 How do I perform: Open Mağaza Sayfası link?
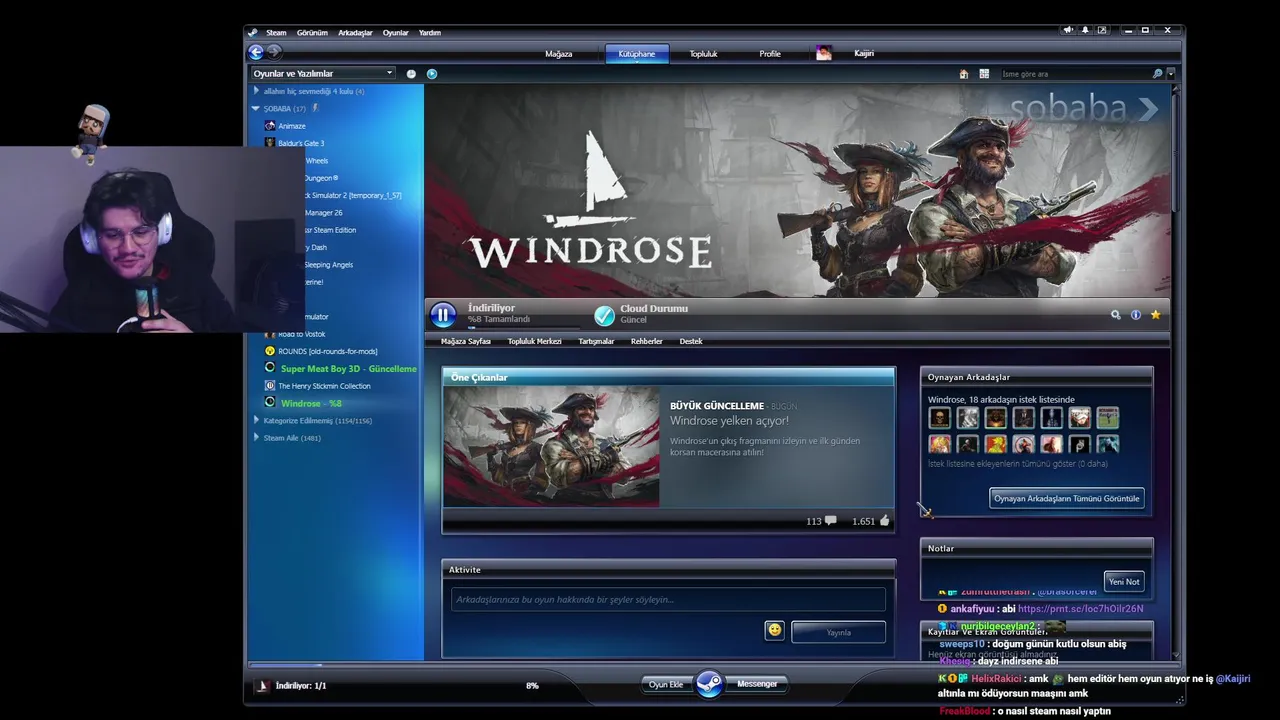pos(466,342)
